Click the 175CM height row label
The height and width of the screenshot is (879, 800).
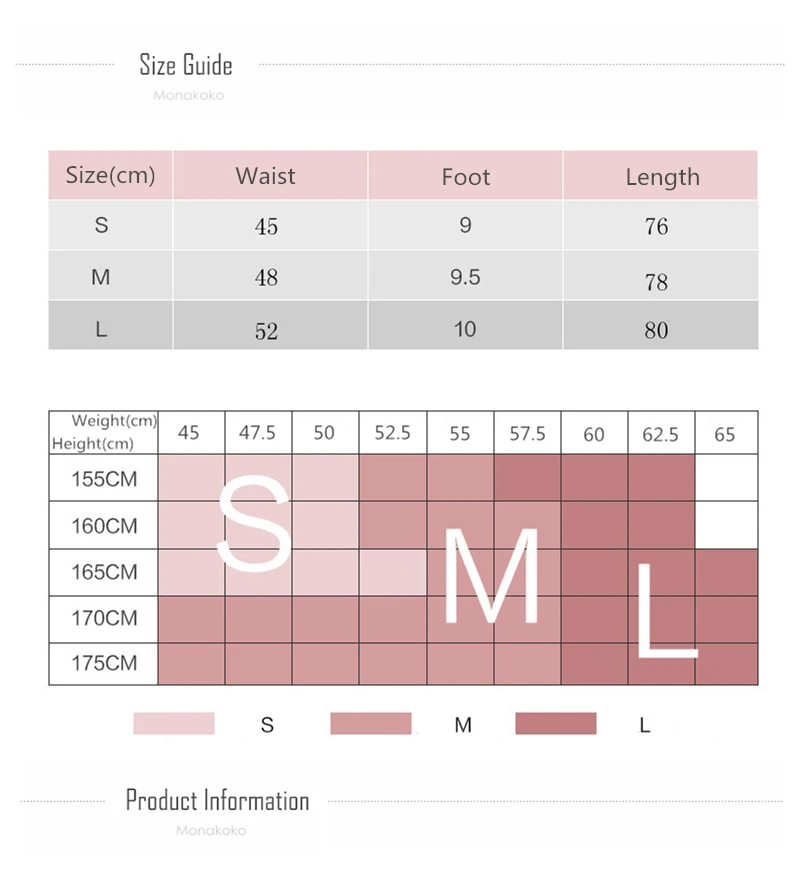tap(104, 663)
